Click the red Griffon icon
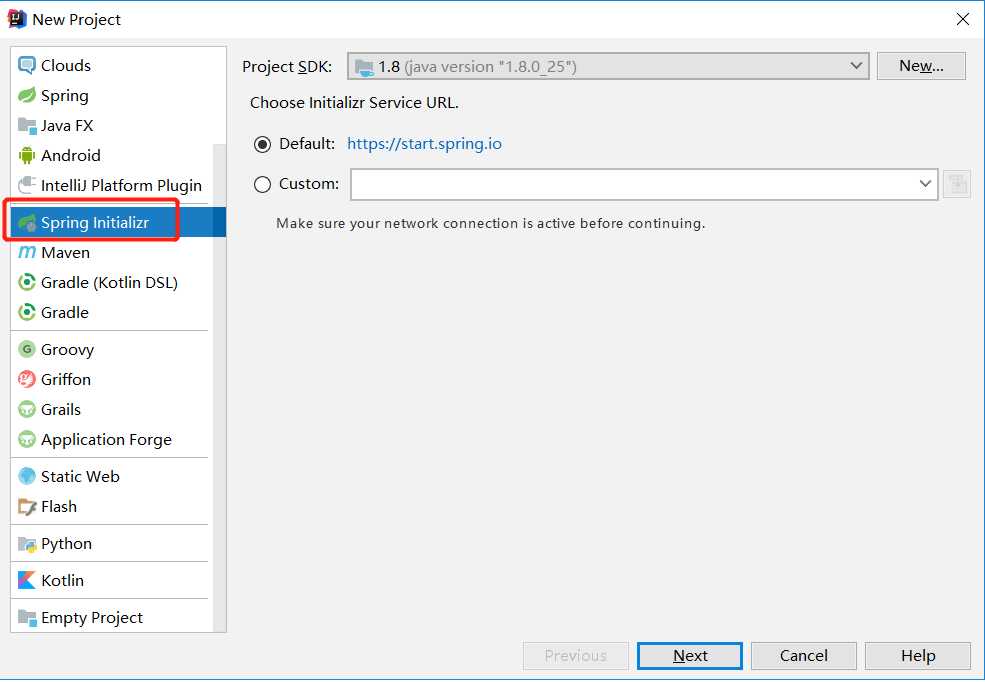The image size is (985, 682). 26,379
